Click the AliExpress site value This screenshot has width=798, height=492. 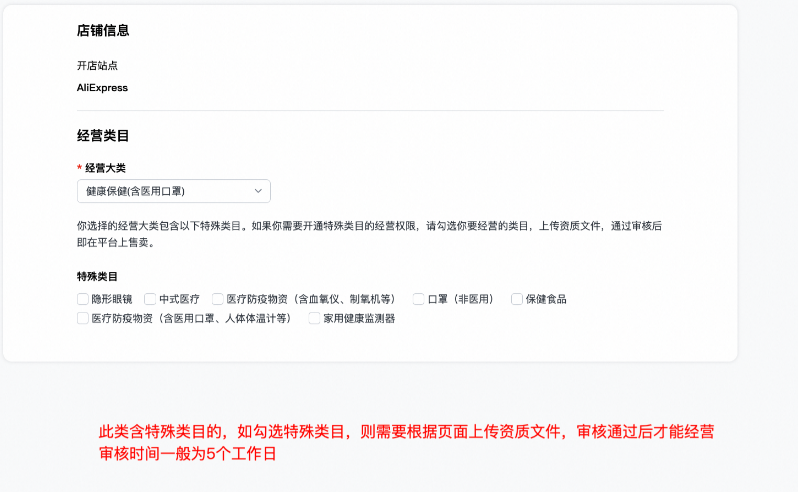tap(102, 88)
